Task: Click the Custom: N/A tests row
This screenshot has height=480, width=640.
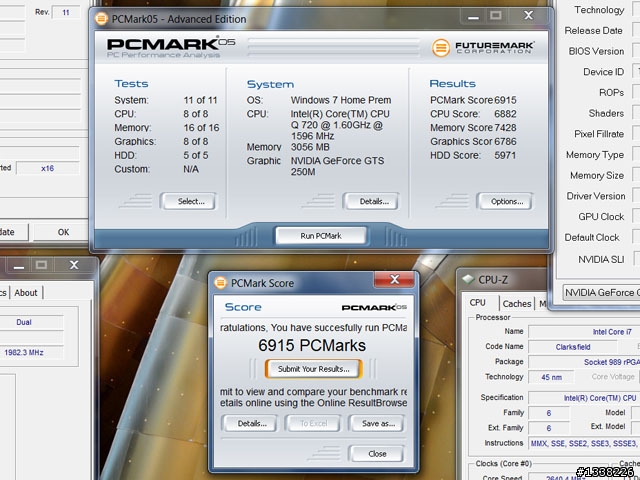Action: click(x=156, y=169)
